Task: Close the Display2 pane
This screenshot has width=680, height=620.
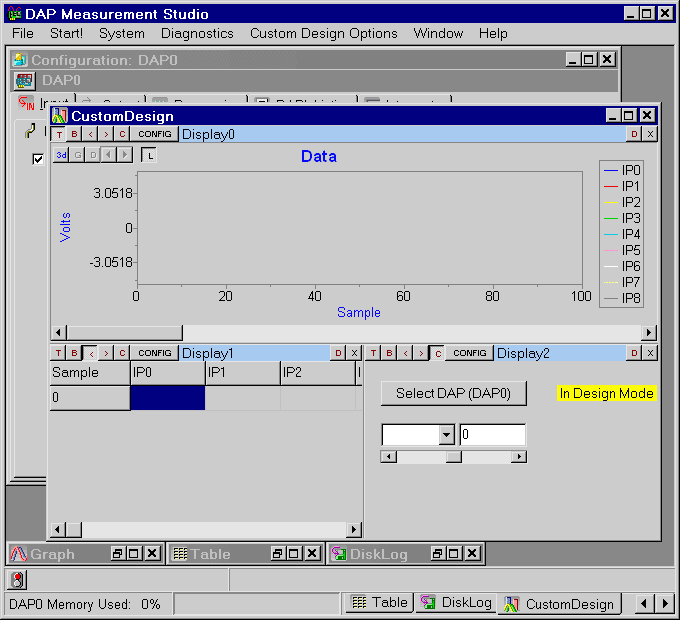Action: [650, 353]
